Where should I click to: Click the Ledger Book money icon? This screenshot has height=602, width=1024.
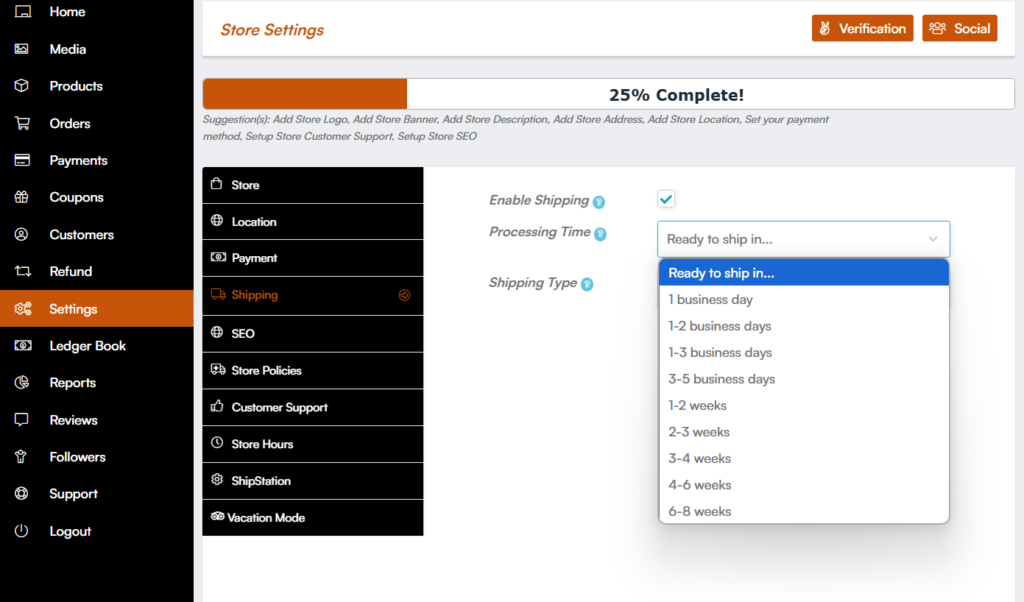tap(22, 346)
